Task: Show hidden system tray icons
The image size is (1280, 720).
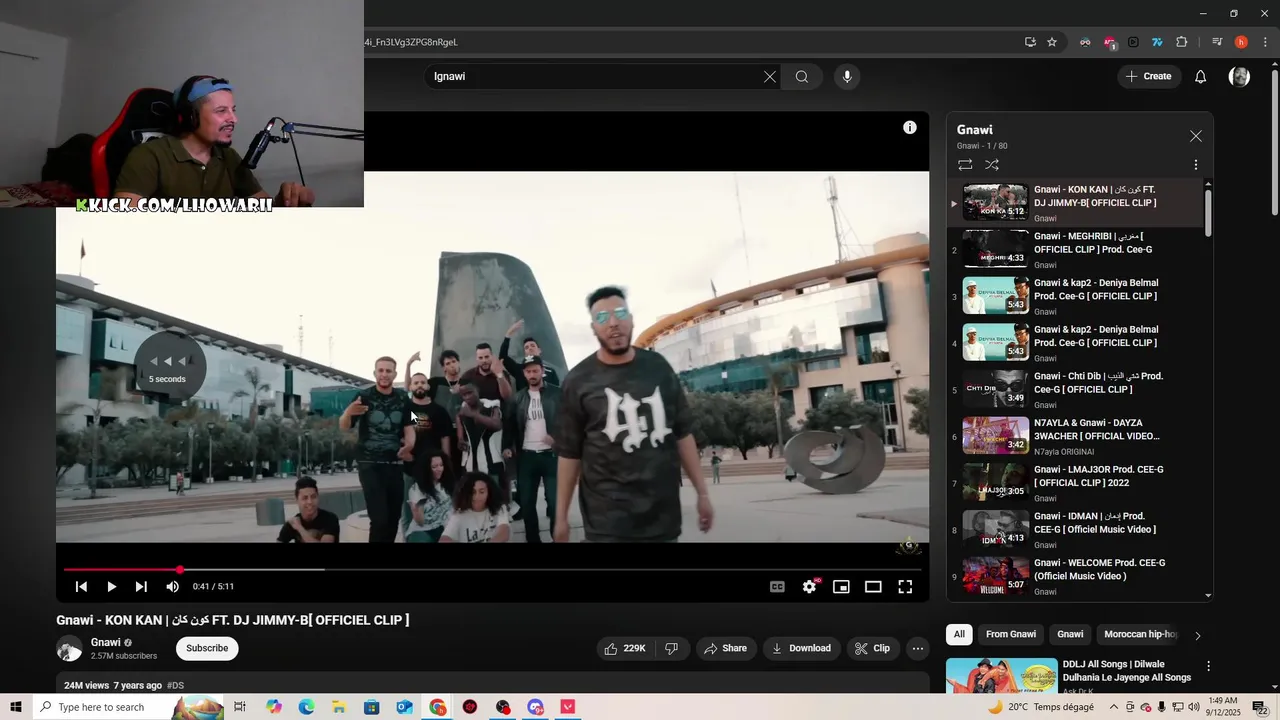Action: click(1114, 707)
